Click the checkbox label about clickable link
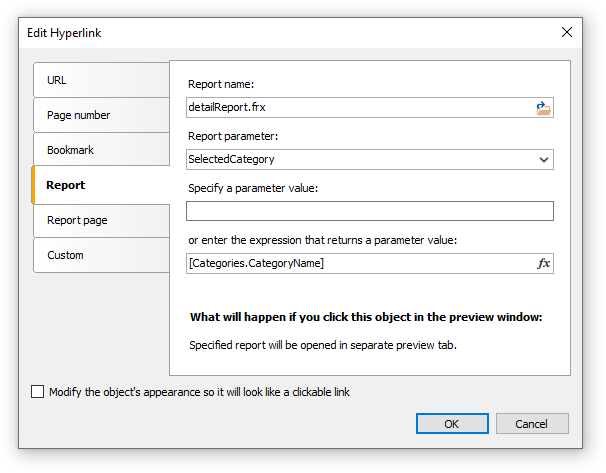Screen dimensions: 606x473 pyautogui.click(x=199, y=392)
